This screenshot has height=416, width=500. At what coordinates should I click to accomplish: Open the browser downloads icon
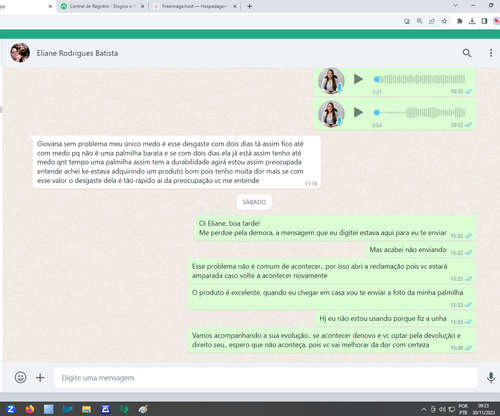click(x=472, y=21)
